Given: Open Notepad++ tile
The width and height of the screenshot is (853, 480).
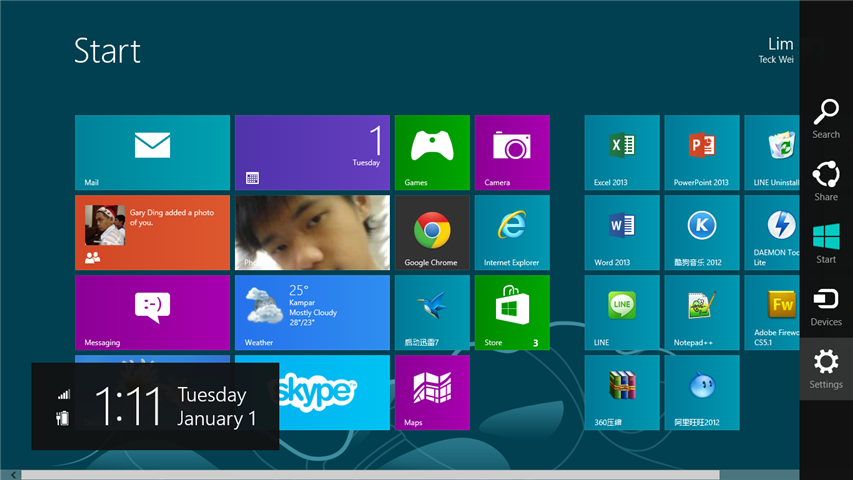Looking at the screenshot, I should click(702, 312).
